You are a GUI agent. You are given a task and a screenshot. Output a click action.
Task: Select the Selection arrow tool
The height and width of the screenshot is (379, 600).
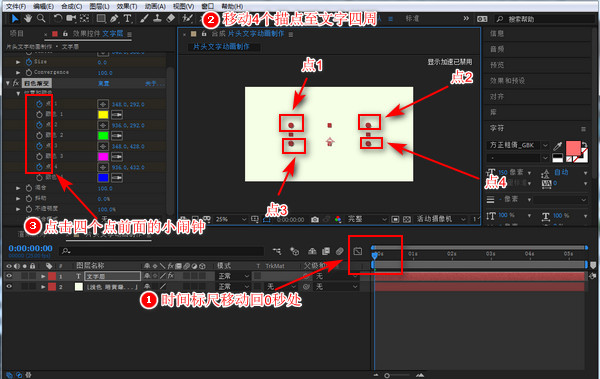[15, 18]
